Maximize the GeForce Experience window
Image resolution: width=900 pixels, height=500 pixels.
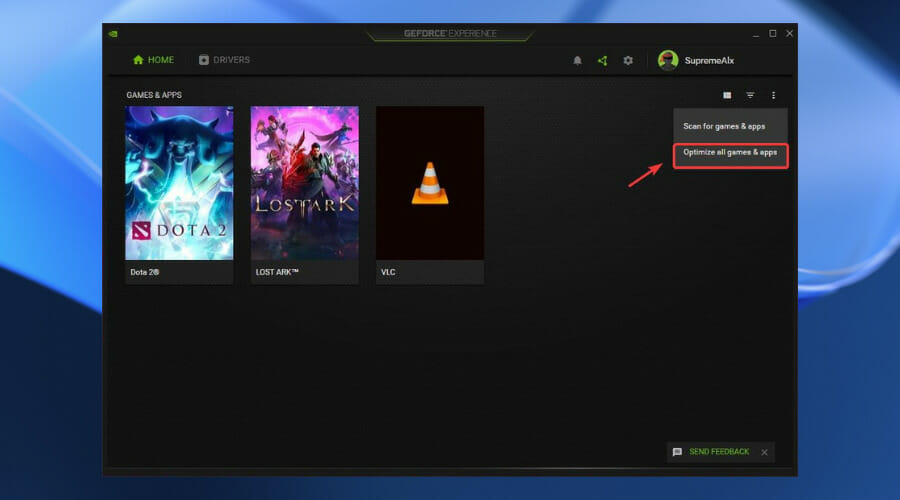773,34
